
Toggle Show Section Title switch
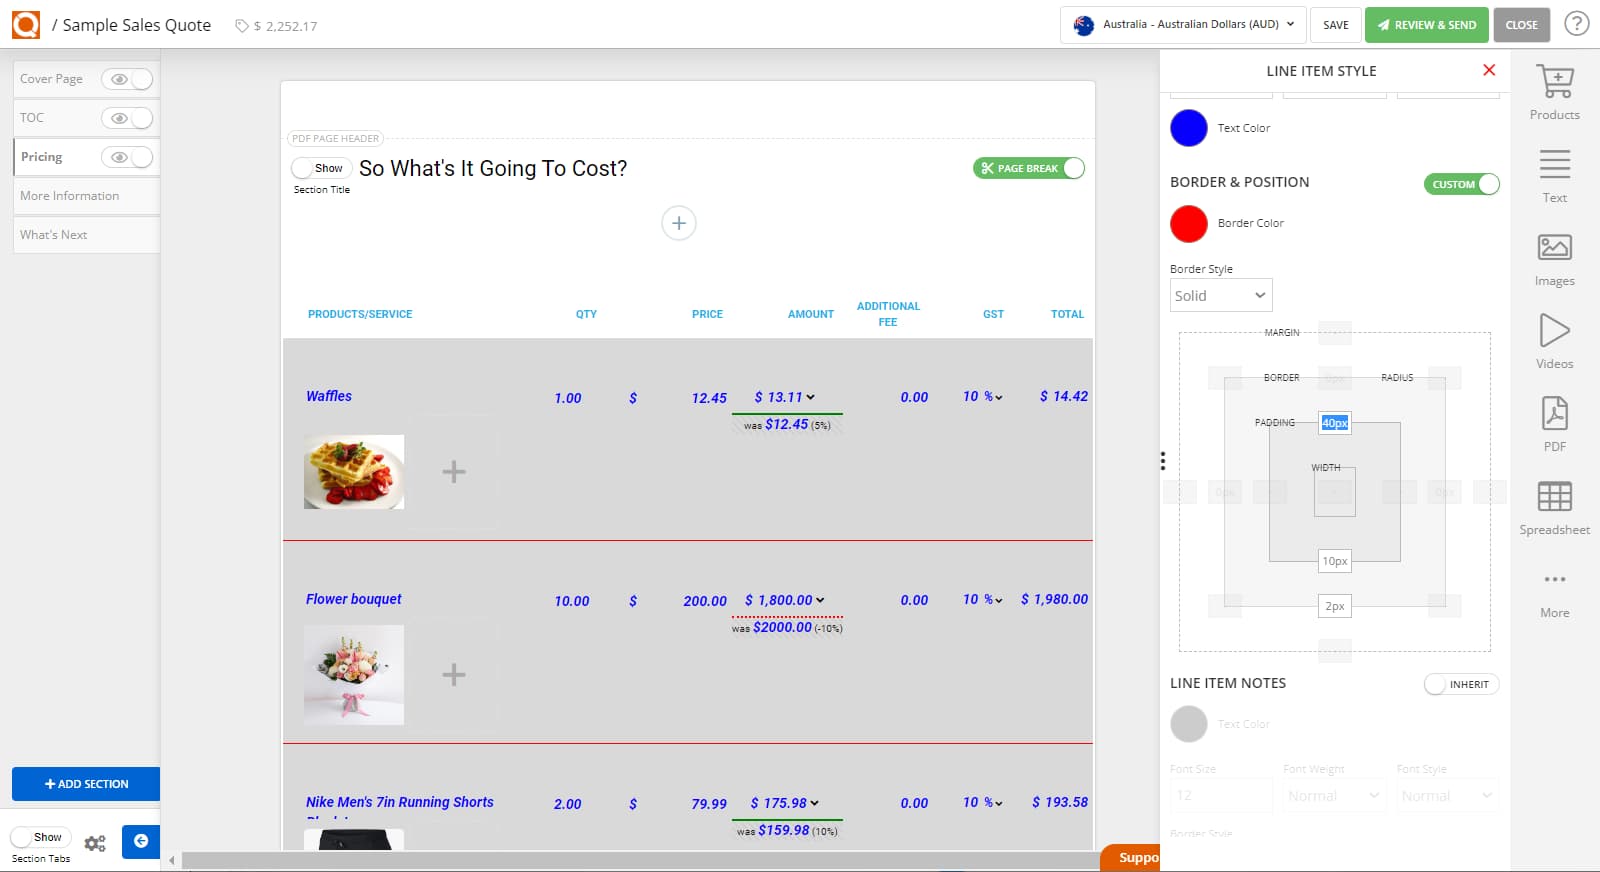321,168
